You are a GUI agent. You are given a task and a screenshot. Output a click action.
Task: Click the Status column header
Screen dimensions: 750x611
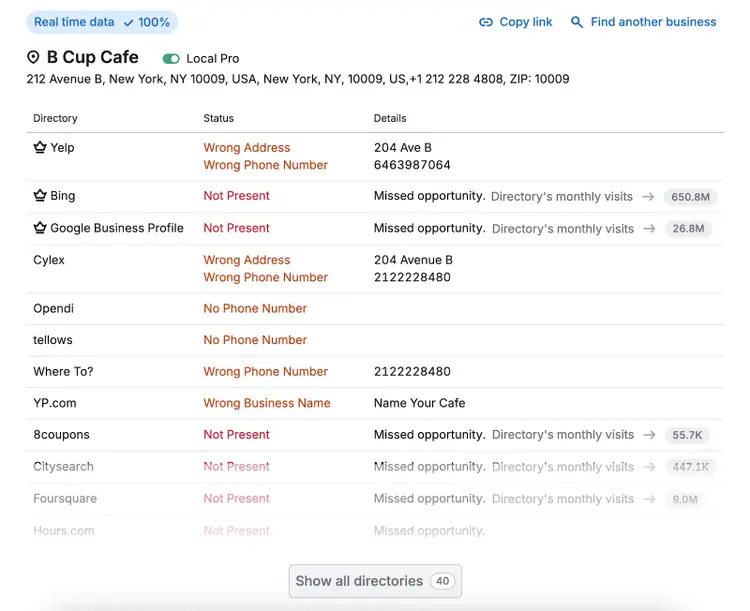tap(219, 118)
